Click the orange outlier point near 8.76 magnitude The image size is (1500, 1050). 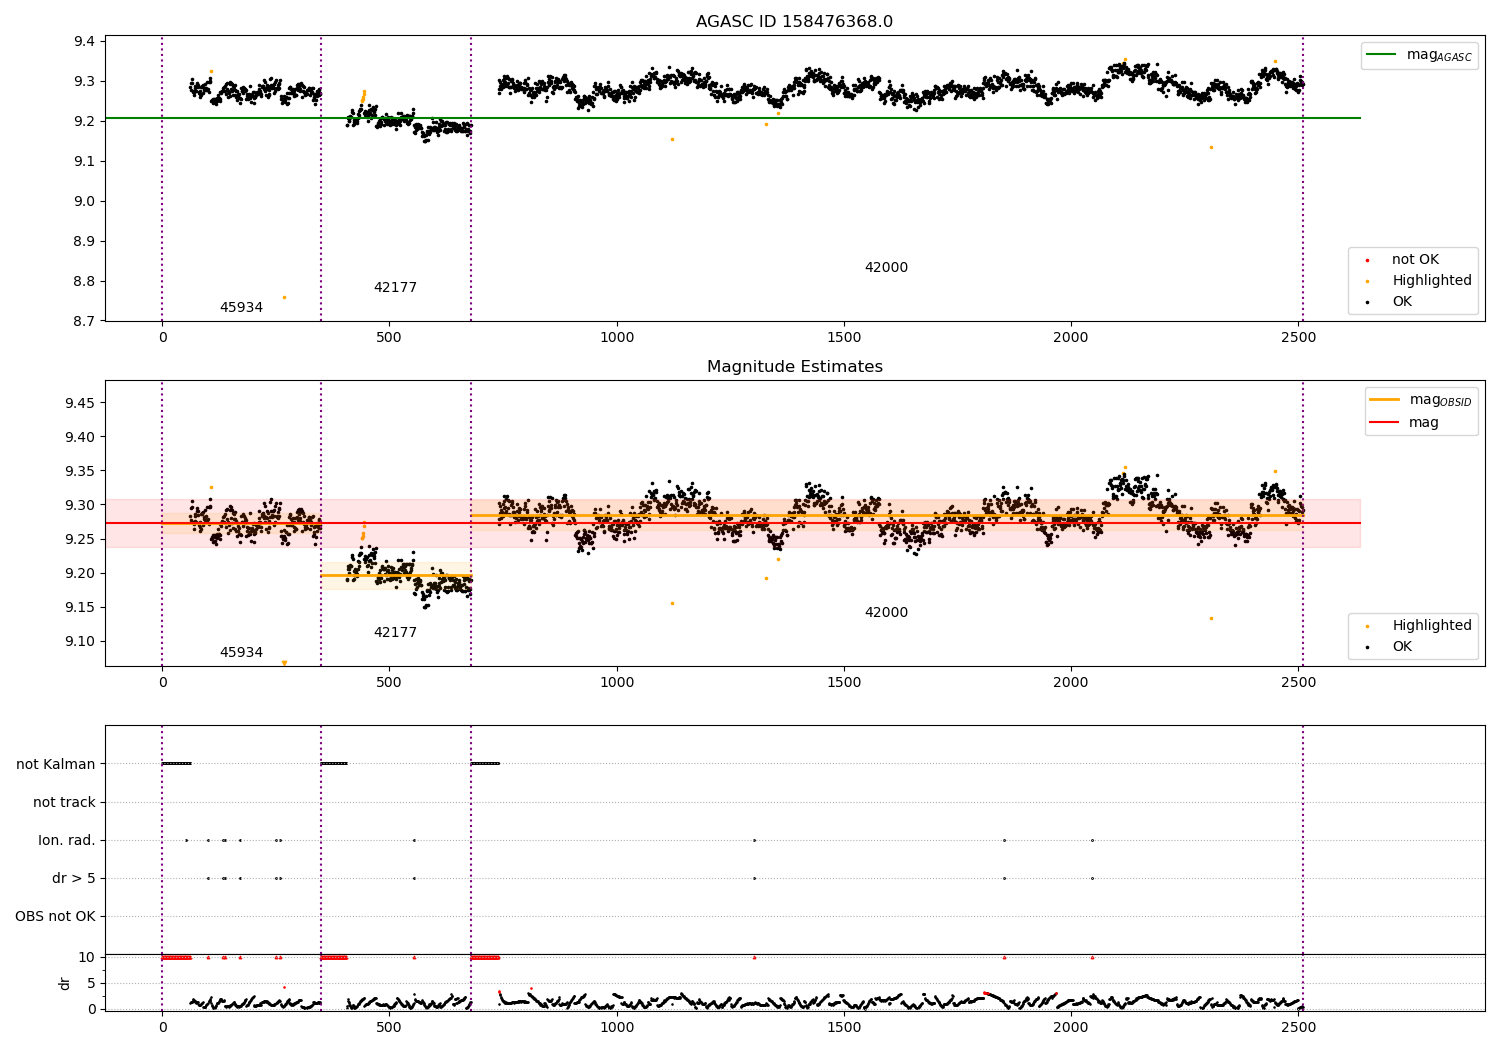tap(284, 297)
